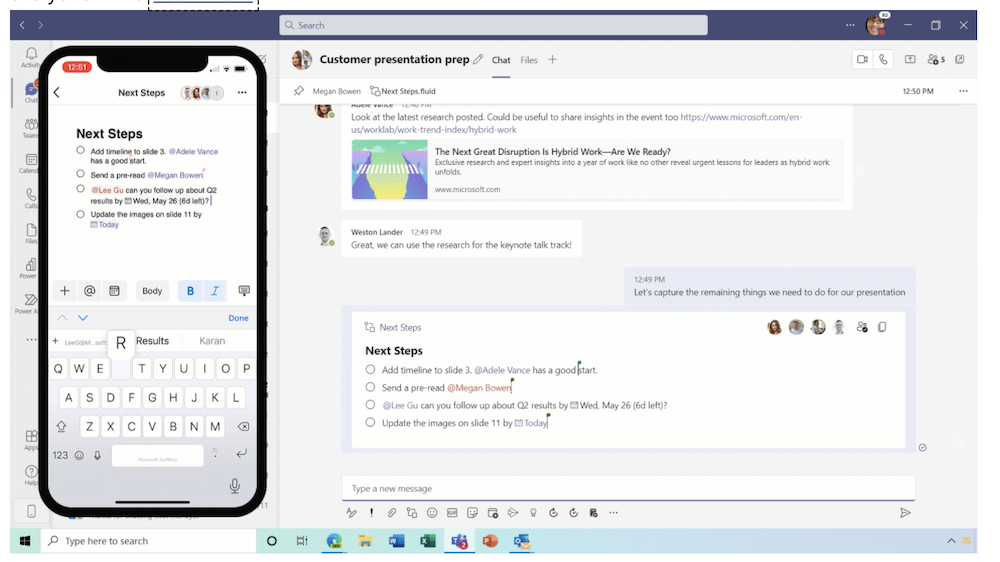Choose the 'Results' keyboard suggestion
This screenshot has height=562, width=1000.
152,341
